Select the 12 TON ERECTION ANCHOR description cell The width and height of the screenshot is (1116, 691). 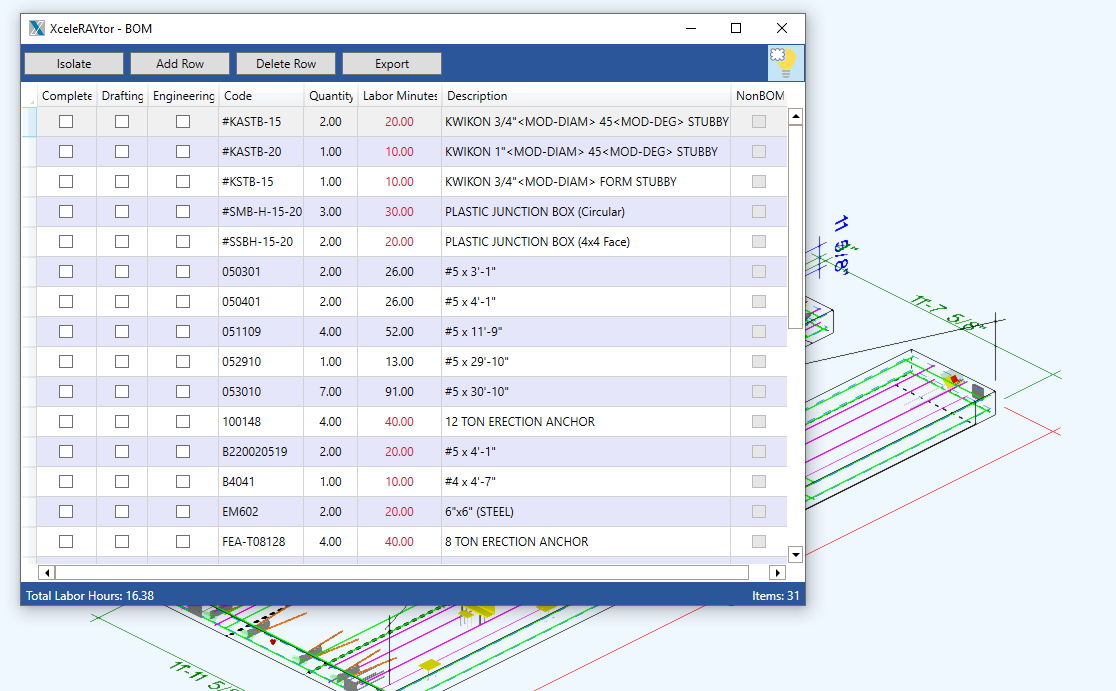click(520, 422)
